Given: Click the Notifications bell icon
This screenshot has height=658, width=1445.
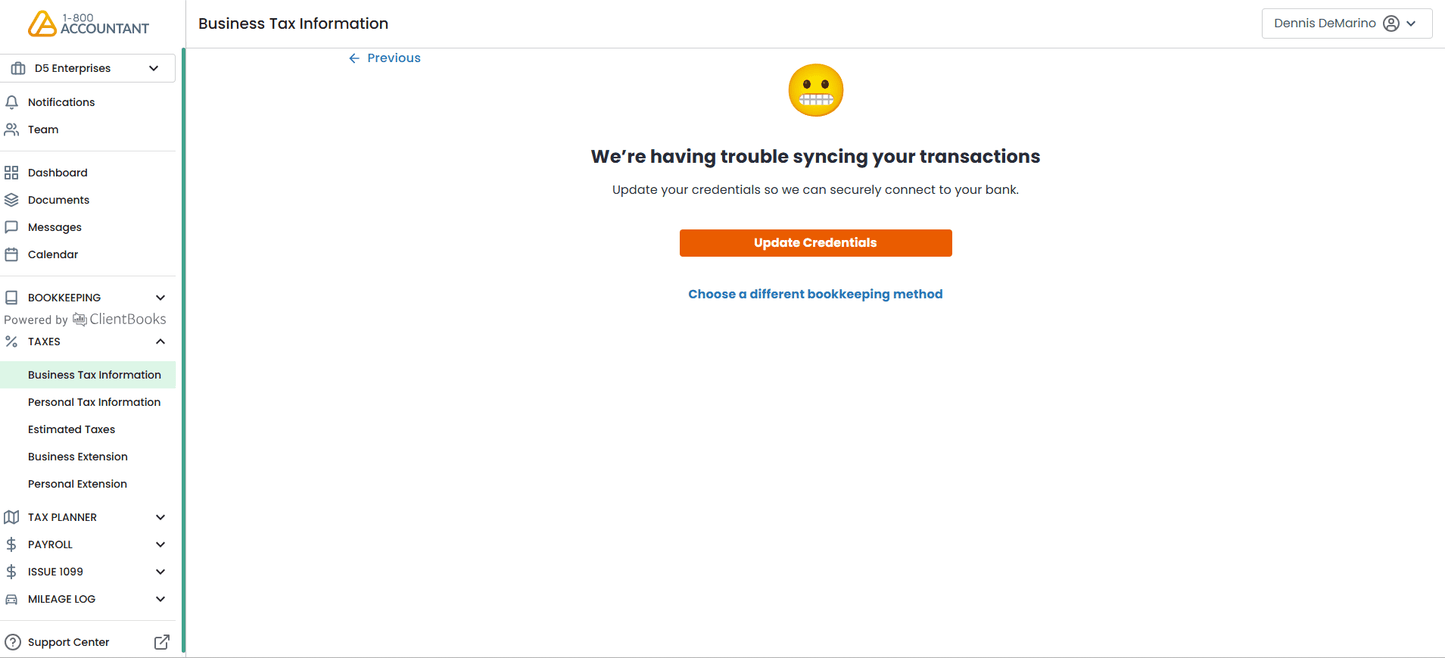Looking at the screenshot, I should click(12, 102).
